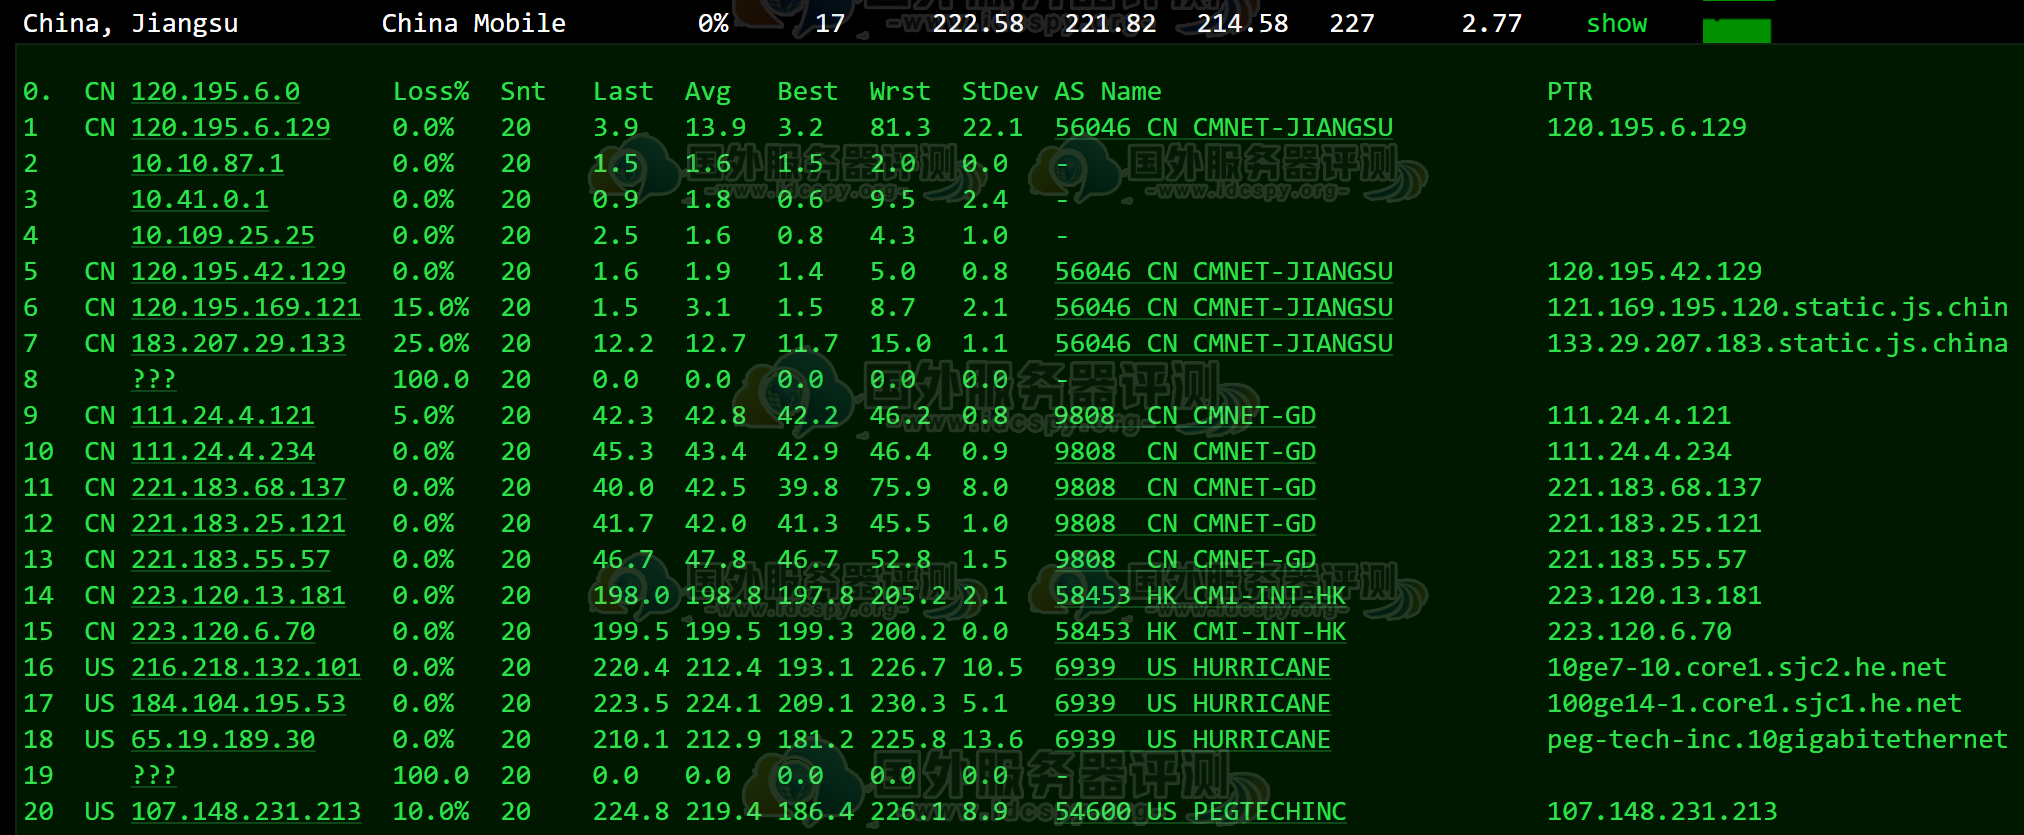Click the Best column header
The height and width of the screenshot is (835, 2024).
click(x=808, y=91)
